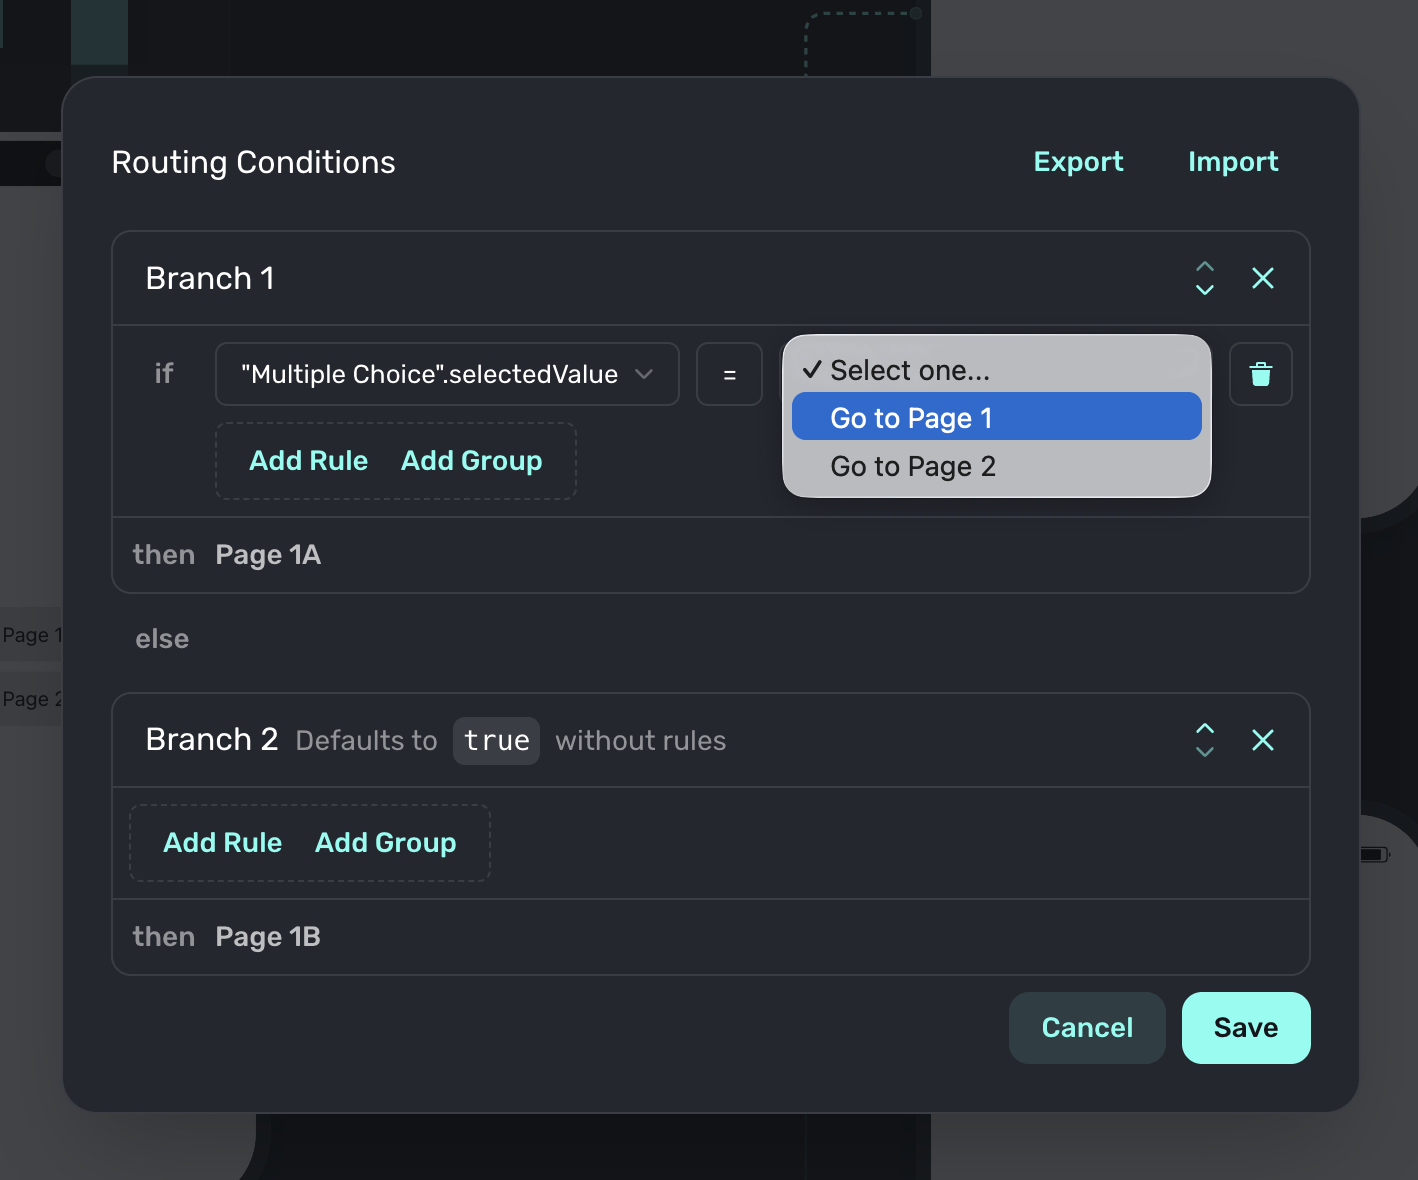Click Add Rule in Branch 1

tap(308, 461)
